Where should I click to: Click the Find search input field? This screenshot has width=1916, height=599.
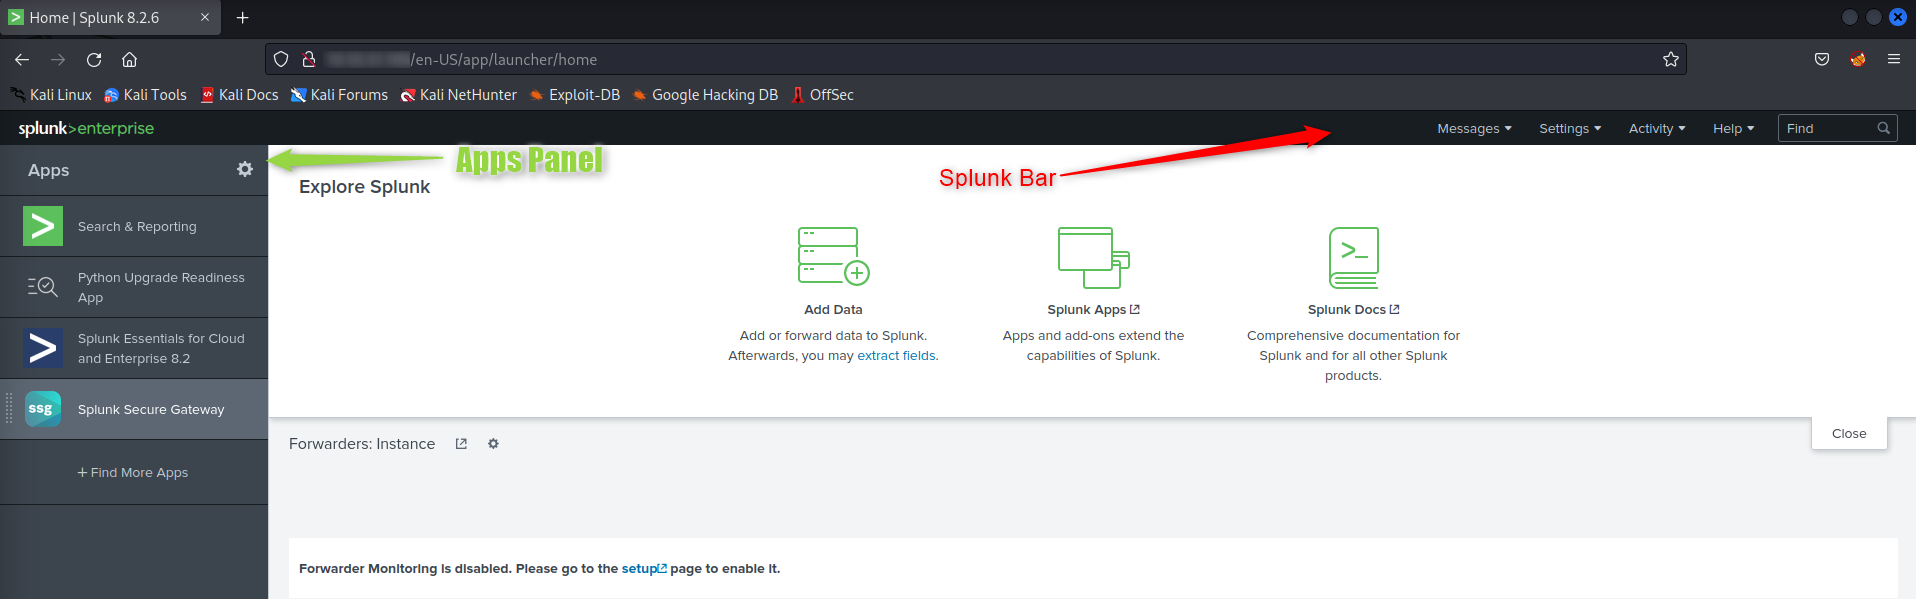point(1828,129)
